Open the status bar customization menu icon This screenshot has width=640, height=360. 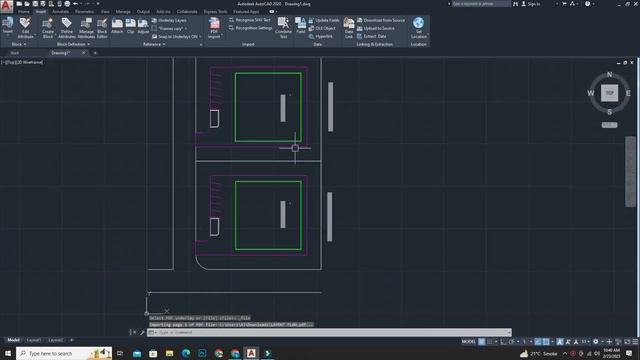click(x=635, y=342)
